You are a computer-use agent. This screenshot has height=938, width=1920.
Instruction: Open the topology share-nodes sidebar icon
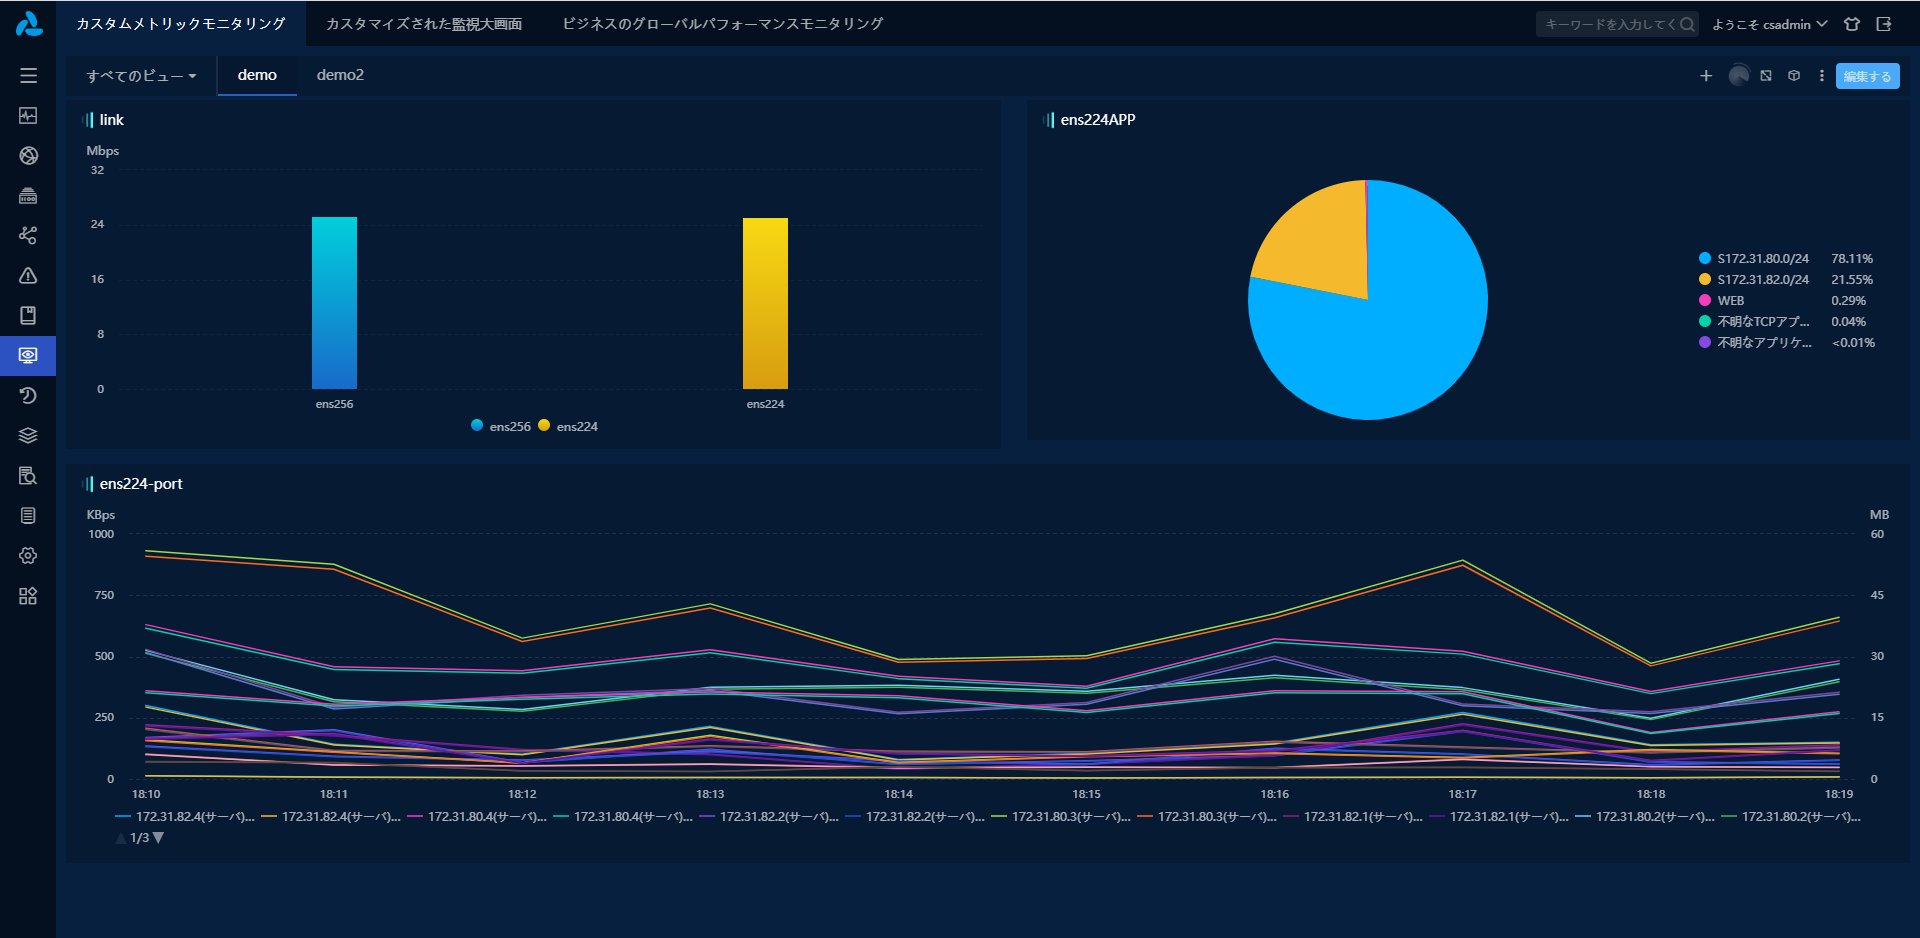pyautogui.click(x=28, y=235)
